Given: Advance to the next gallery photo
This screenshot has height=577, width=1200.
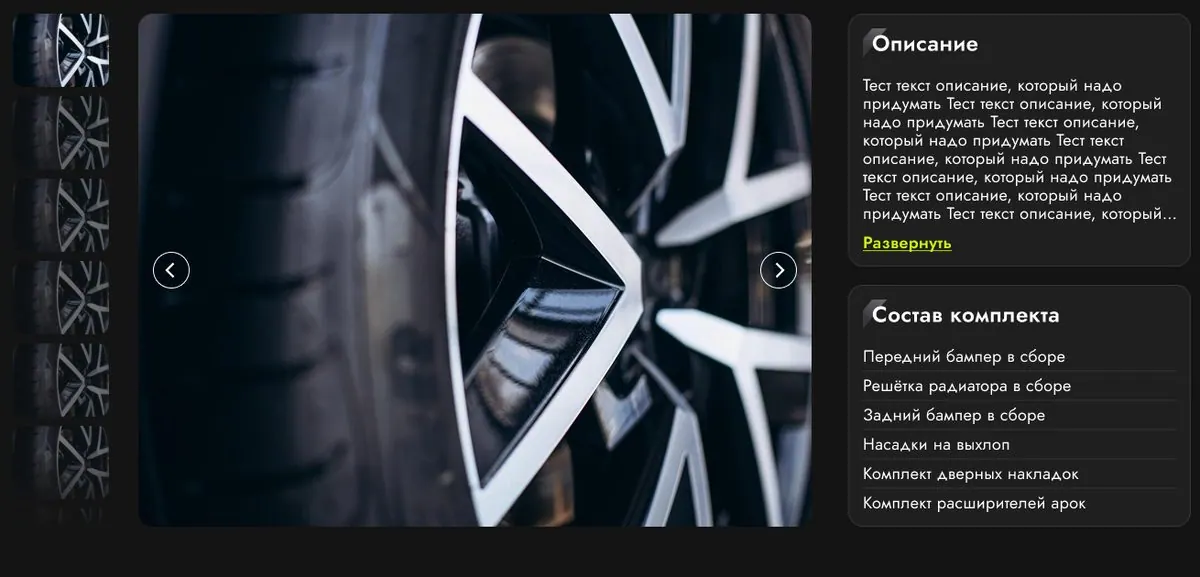Looking at the screenshot, I should pyautogui.click(x=778, y=270).
